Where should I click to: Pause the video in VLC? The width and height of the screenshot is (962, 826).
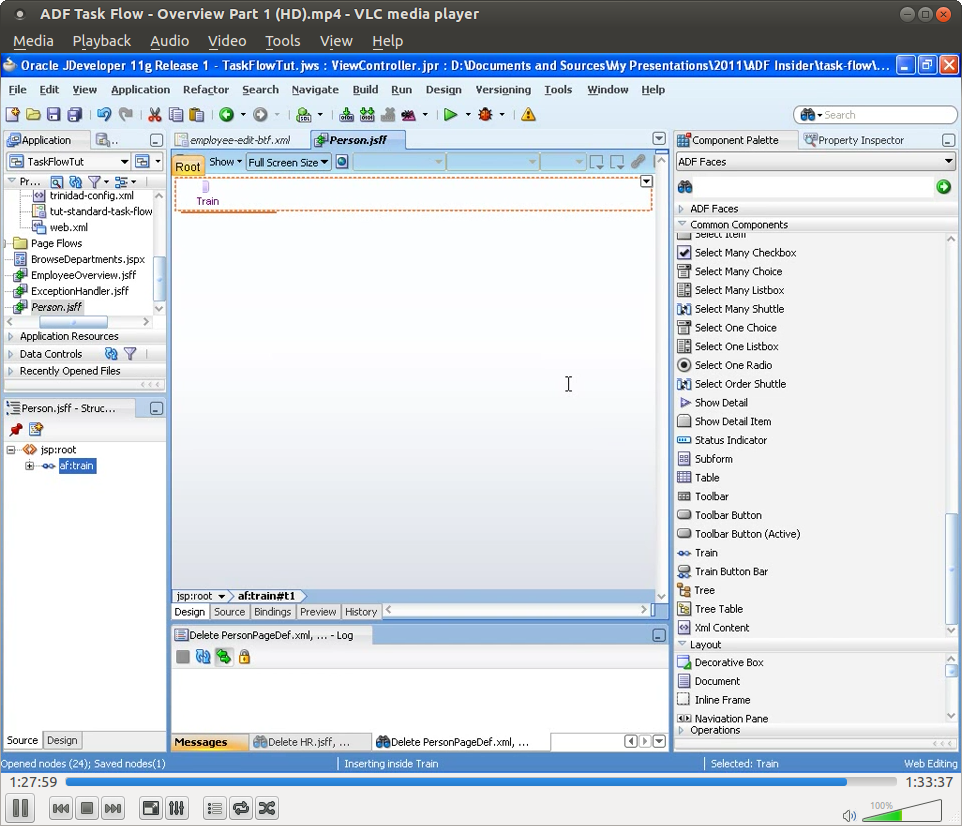[22, 809]
